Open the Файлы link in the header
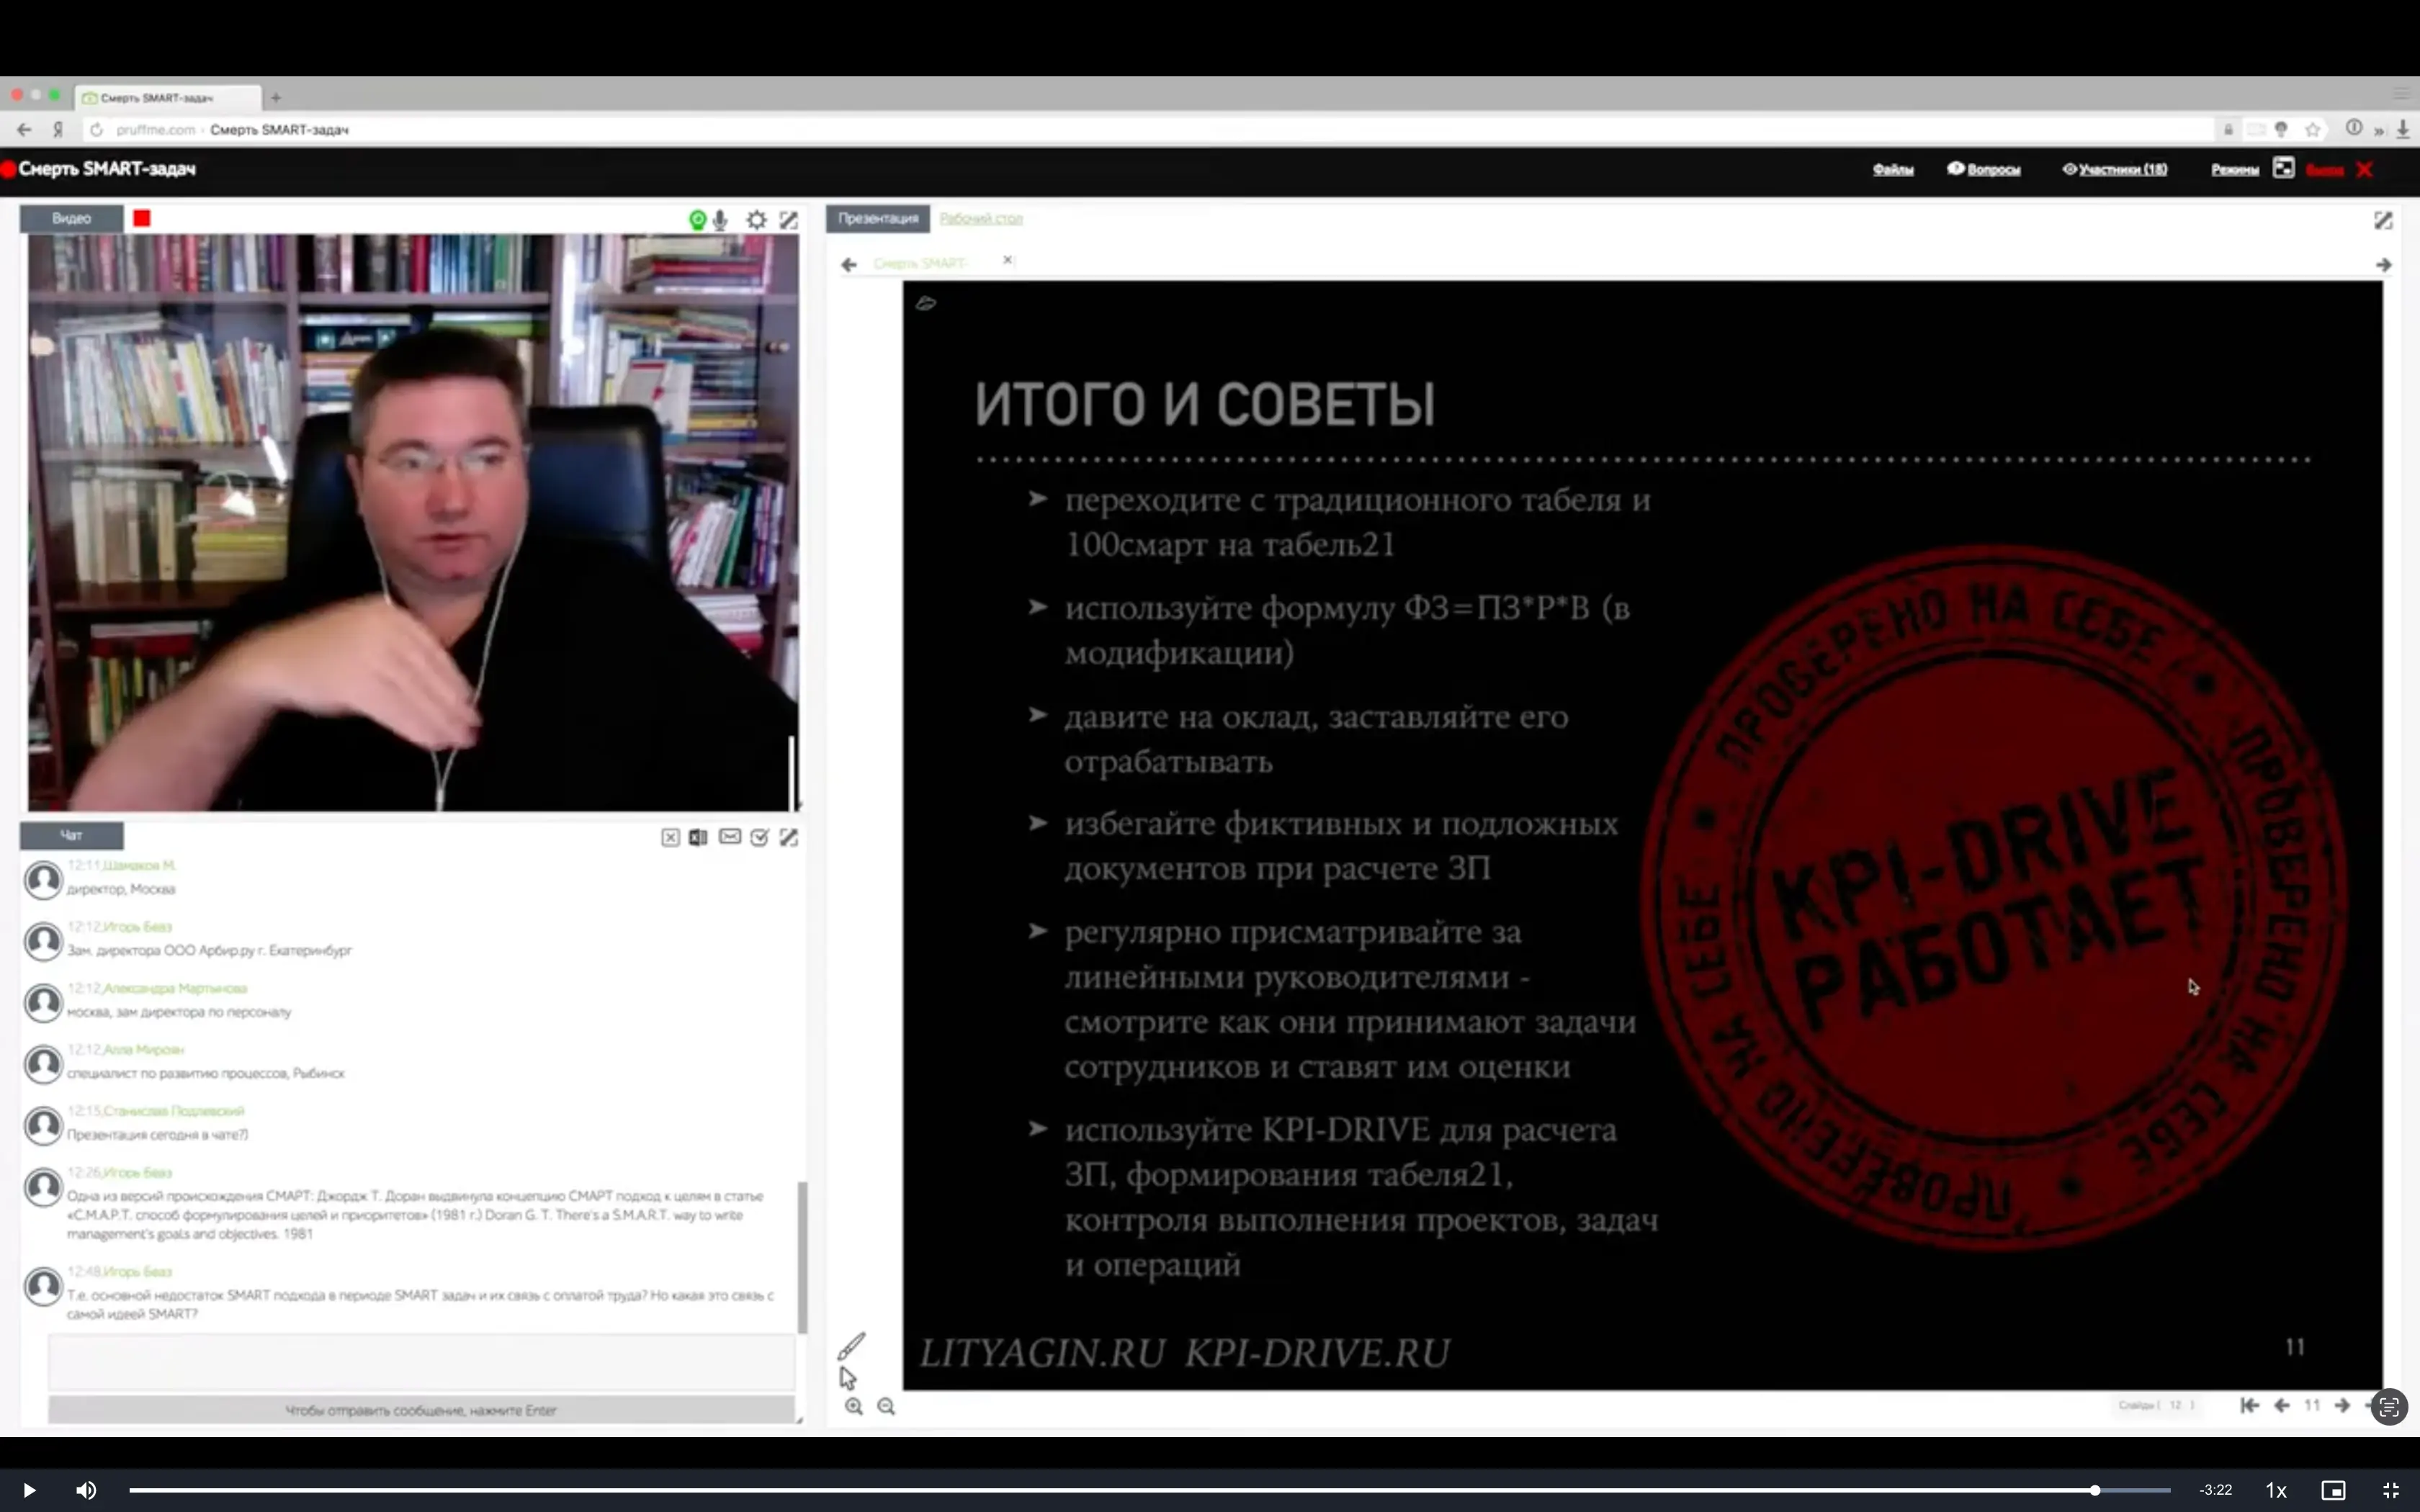 point(1893,169)
